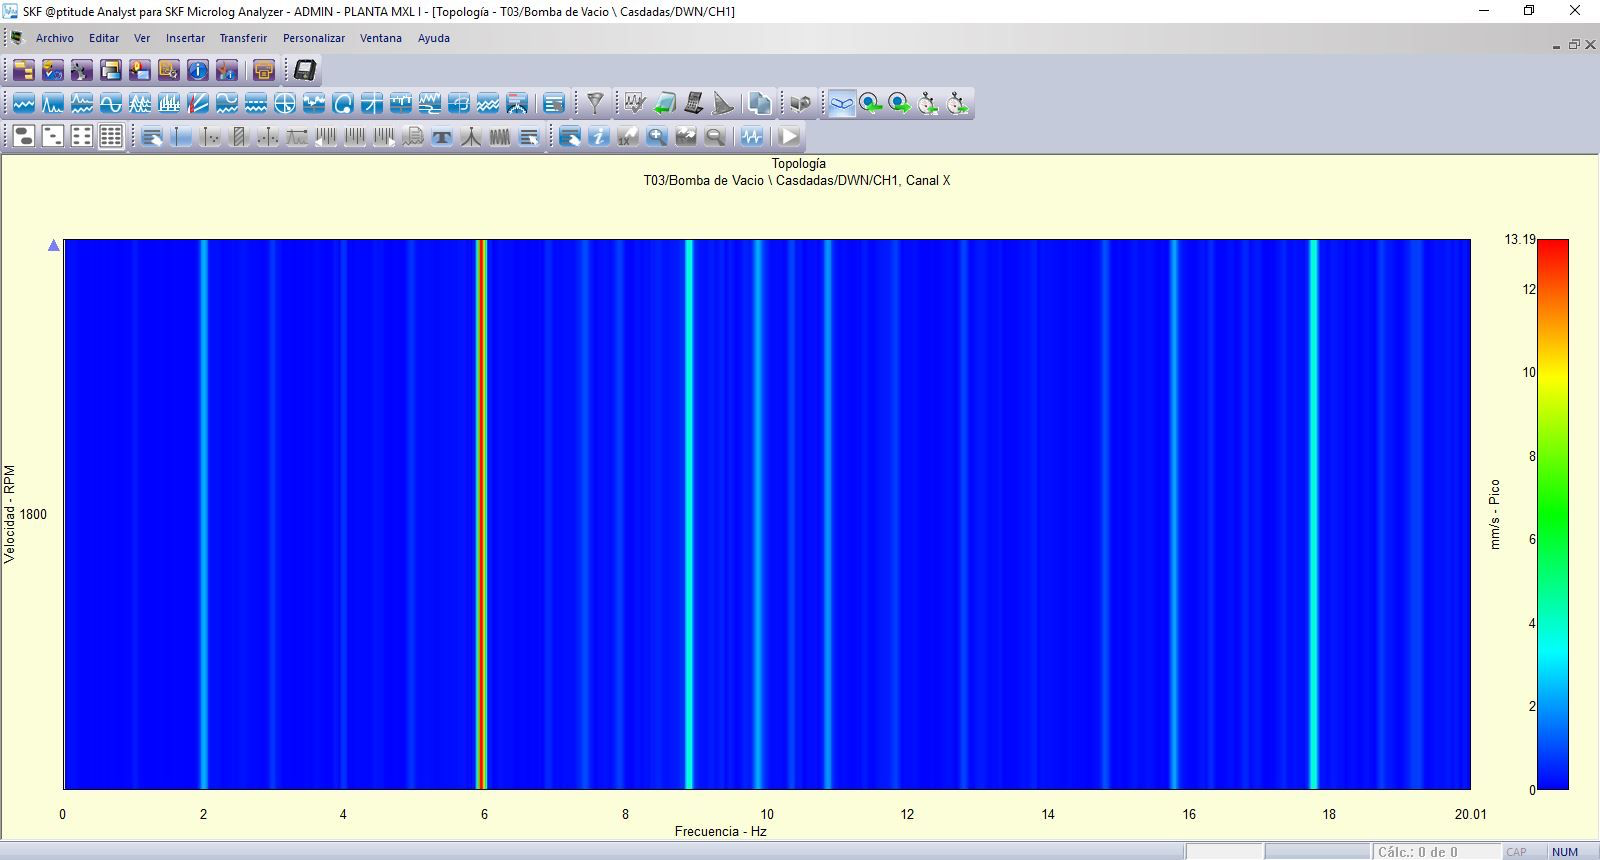Open the hierarchy tree icon in the toolbar
1600x860 pixels.
coord(24,70)
